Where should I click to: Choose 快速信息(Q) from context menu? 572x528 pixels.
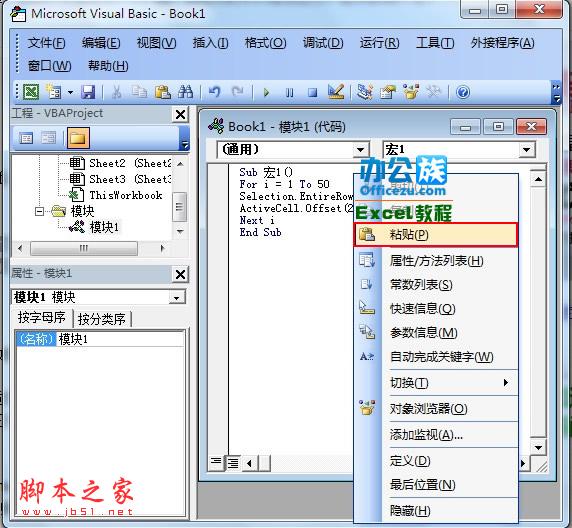pos(436,309)
